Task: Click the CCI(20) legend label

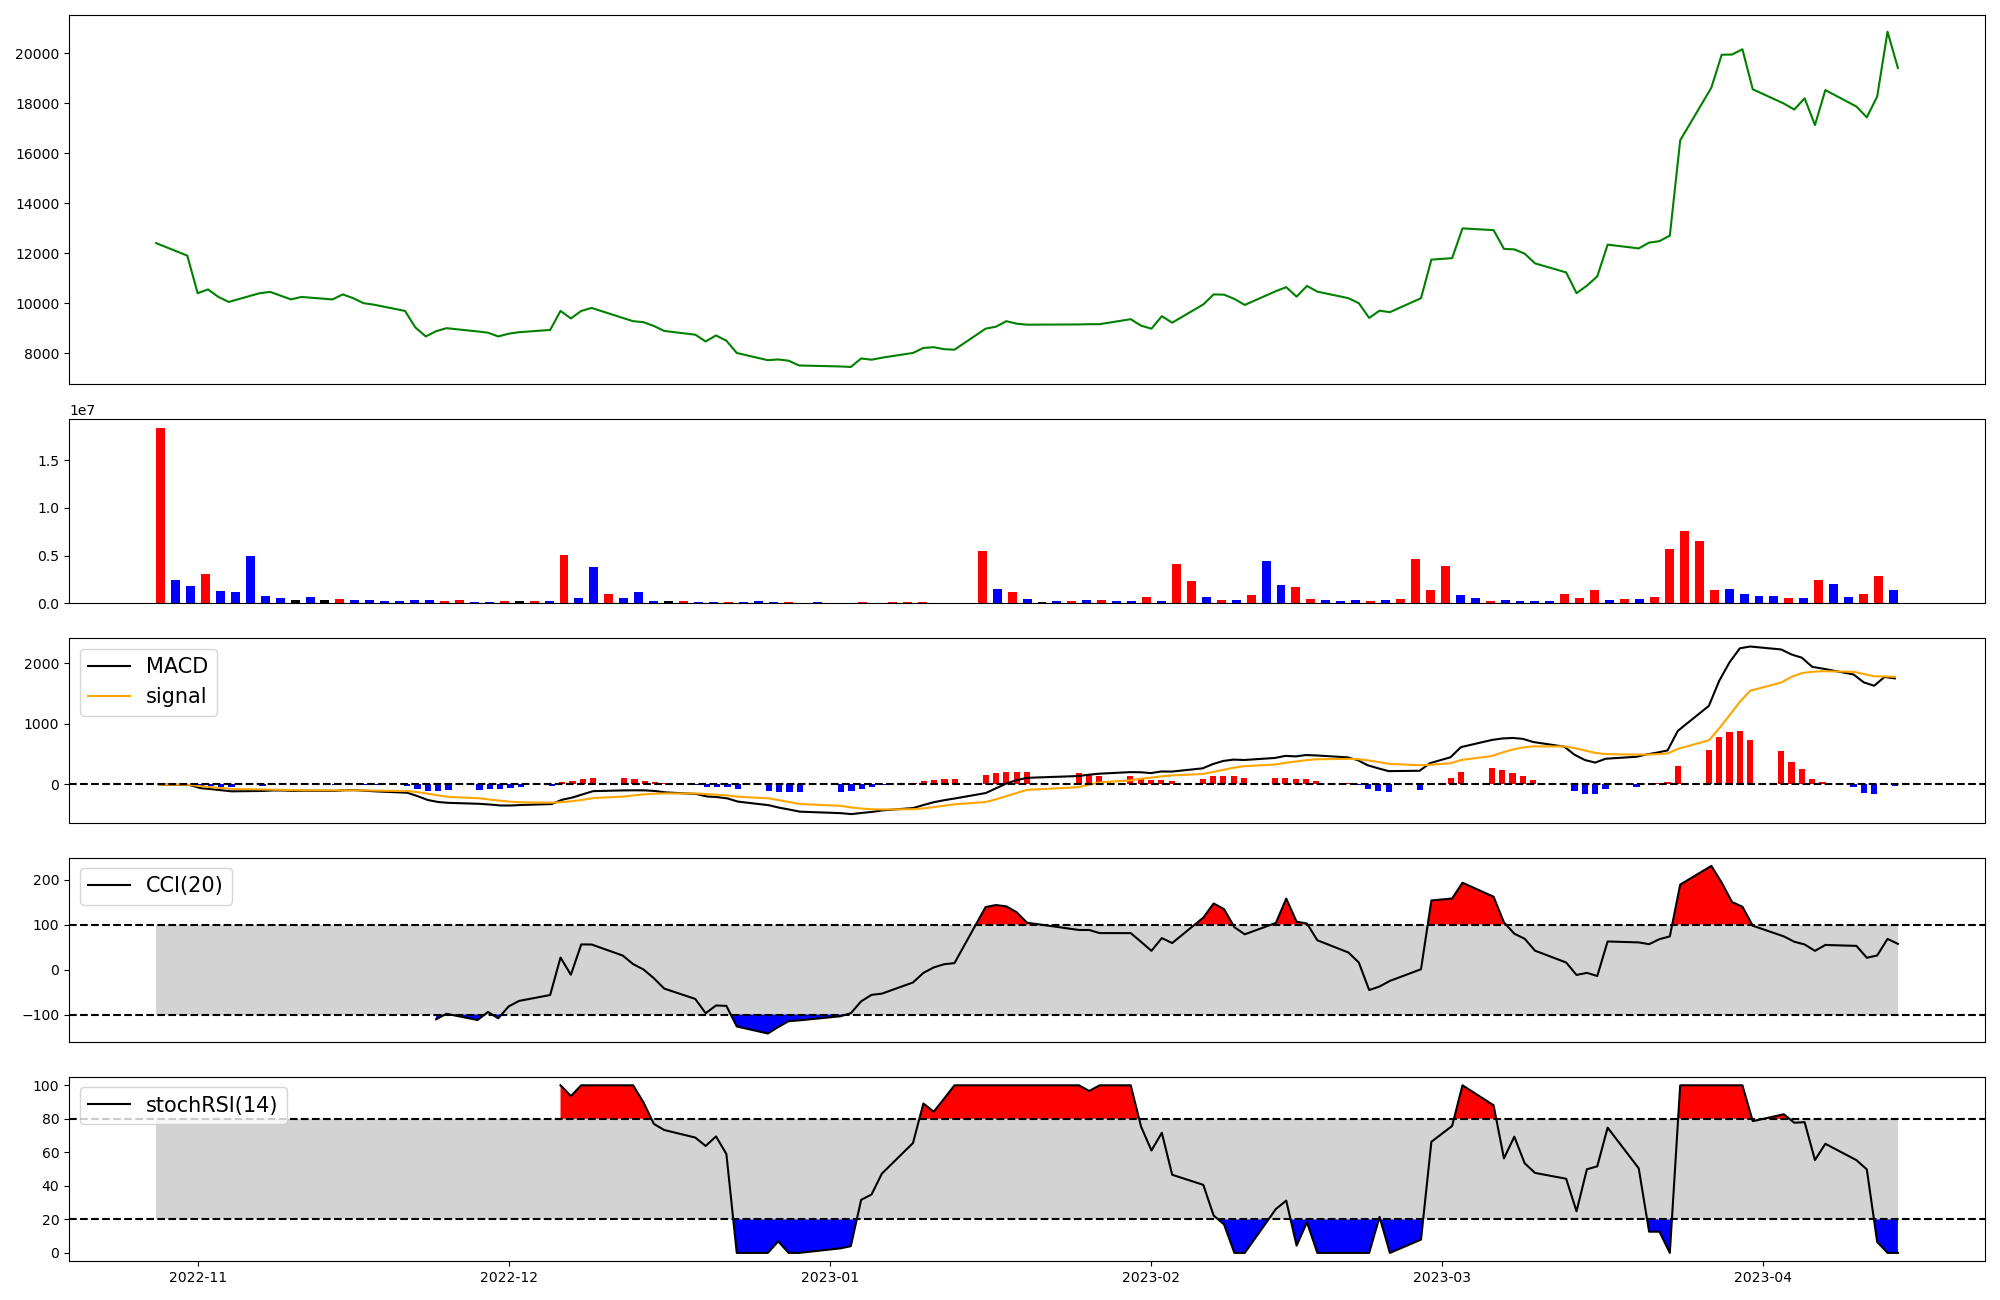Action: (x=184, y=885)
